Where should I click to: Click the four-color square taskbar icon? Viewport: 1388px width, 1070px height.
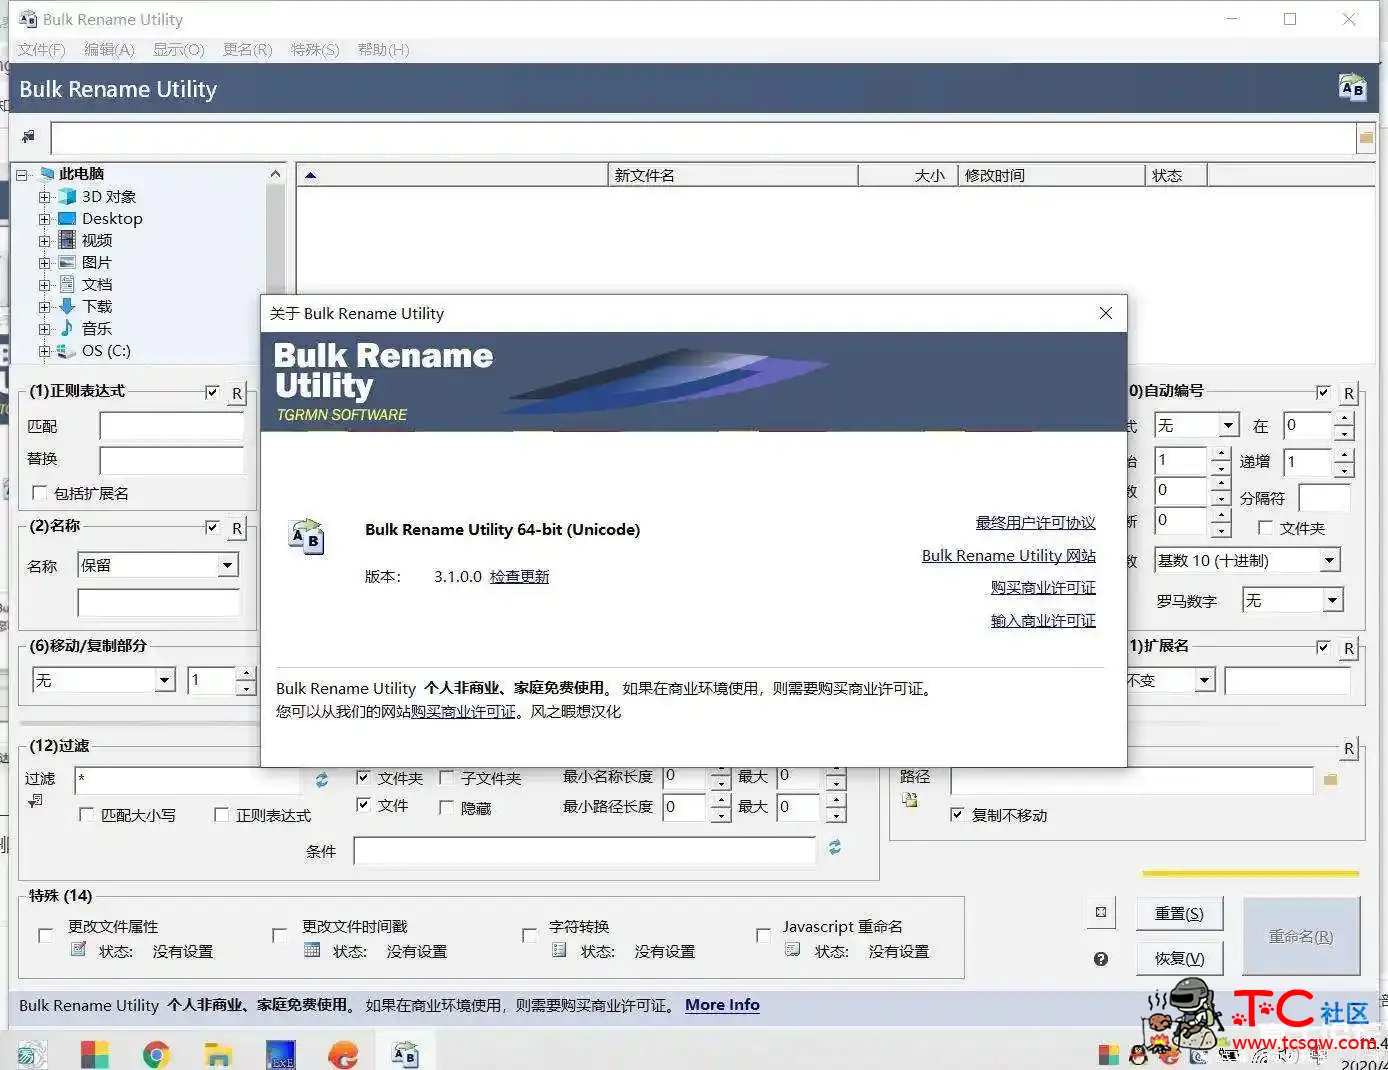pos(95,1054)
